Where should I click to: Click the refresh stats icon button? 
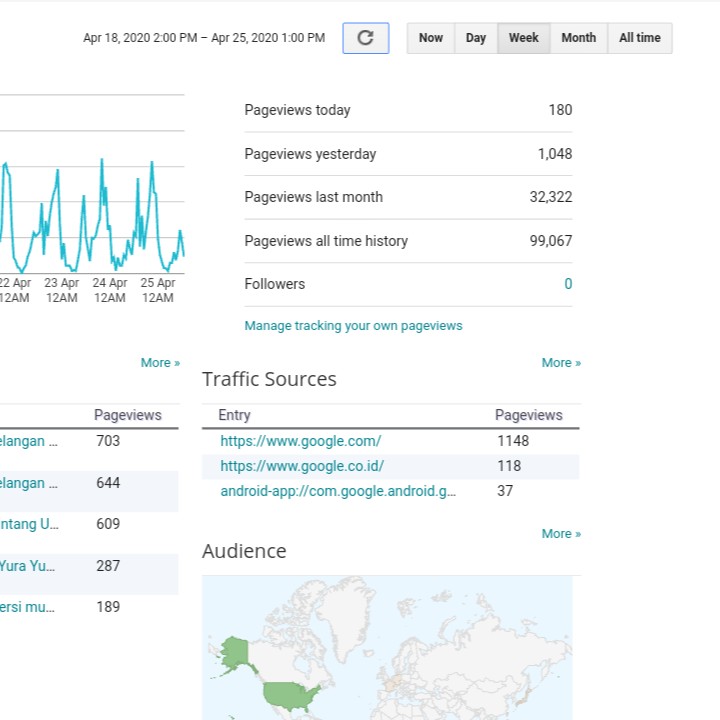pos(365,38)
